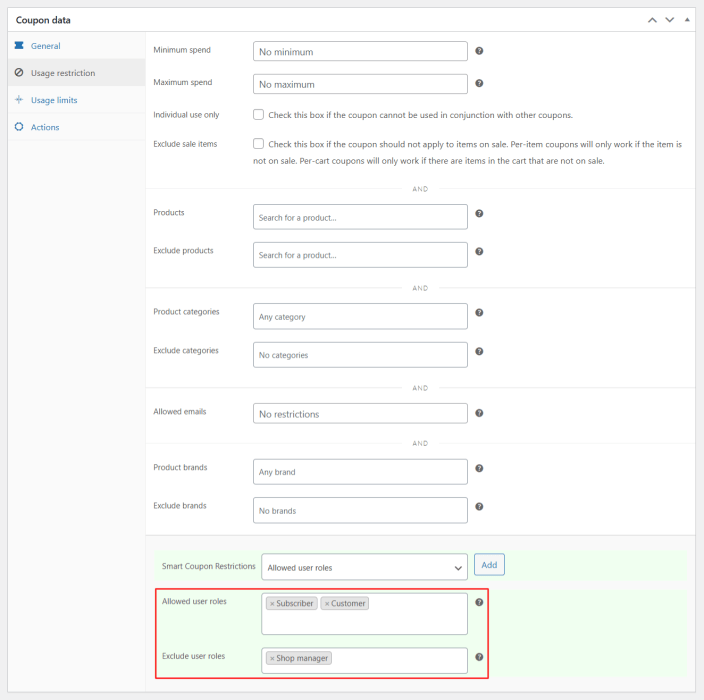Remove Shop manager from excluded roles
This screenshot has width=704, height=700.
(x=272, y=658)
